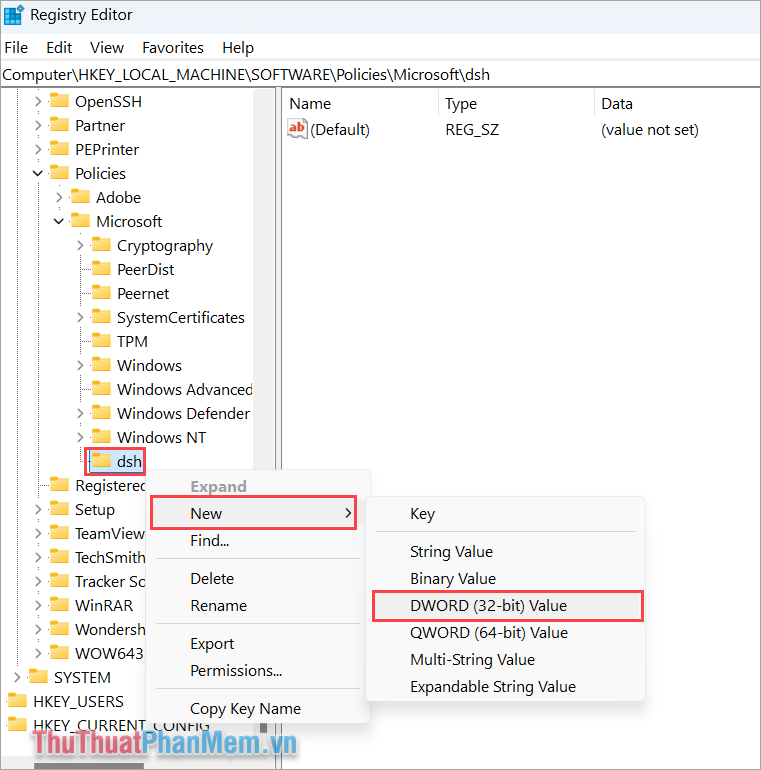Open the File menu
This screenshot has width=761, height=770.
coord(16,48)
